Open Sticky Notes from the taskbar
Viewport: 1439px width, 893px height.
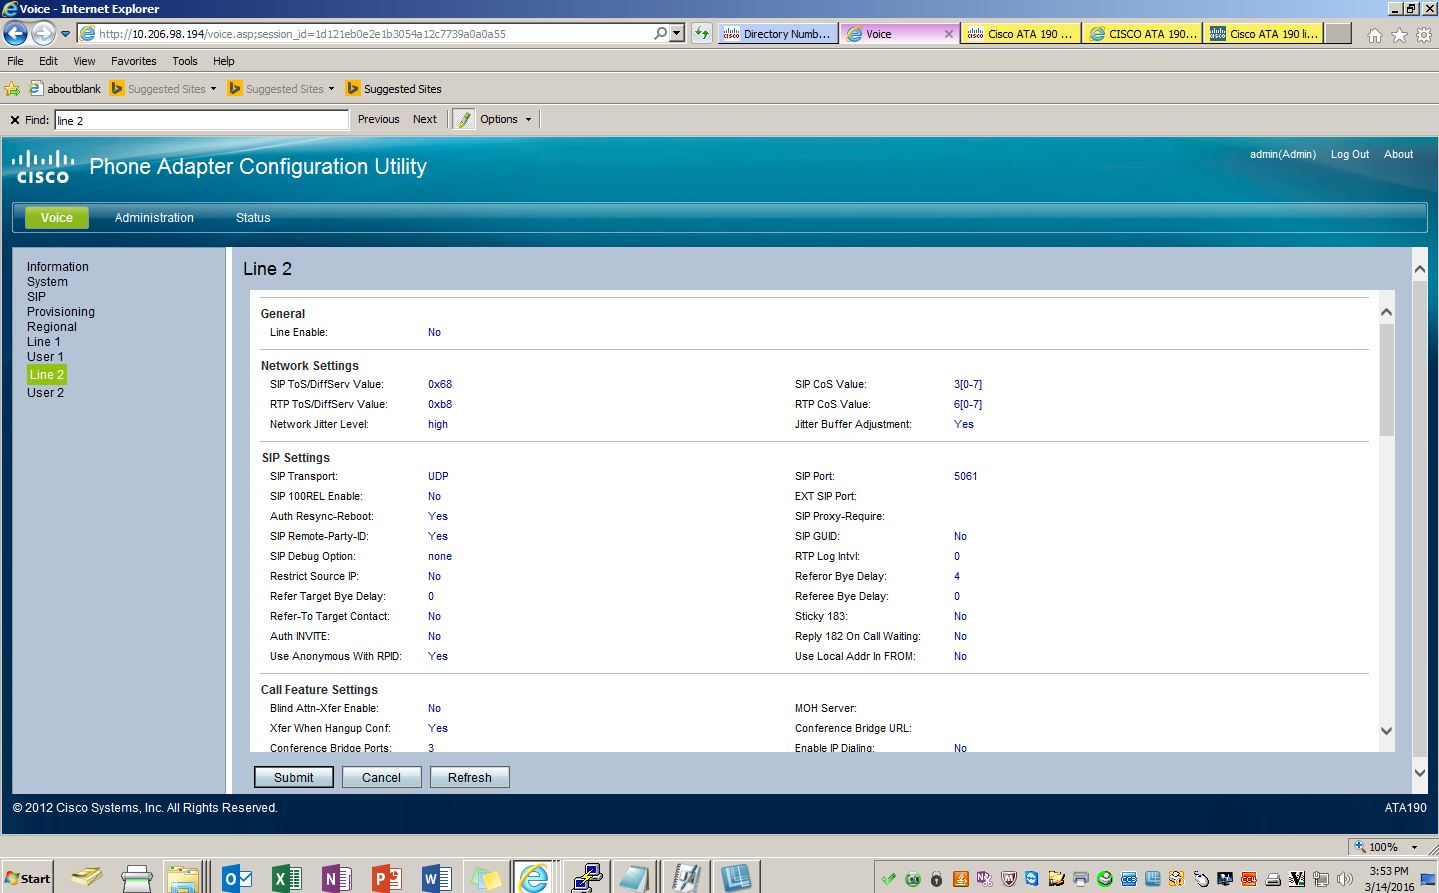point(486,878)
